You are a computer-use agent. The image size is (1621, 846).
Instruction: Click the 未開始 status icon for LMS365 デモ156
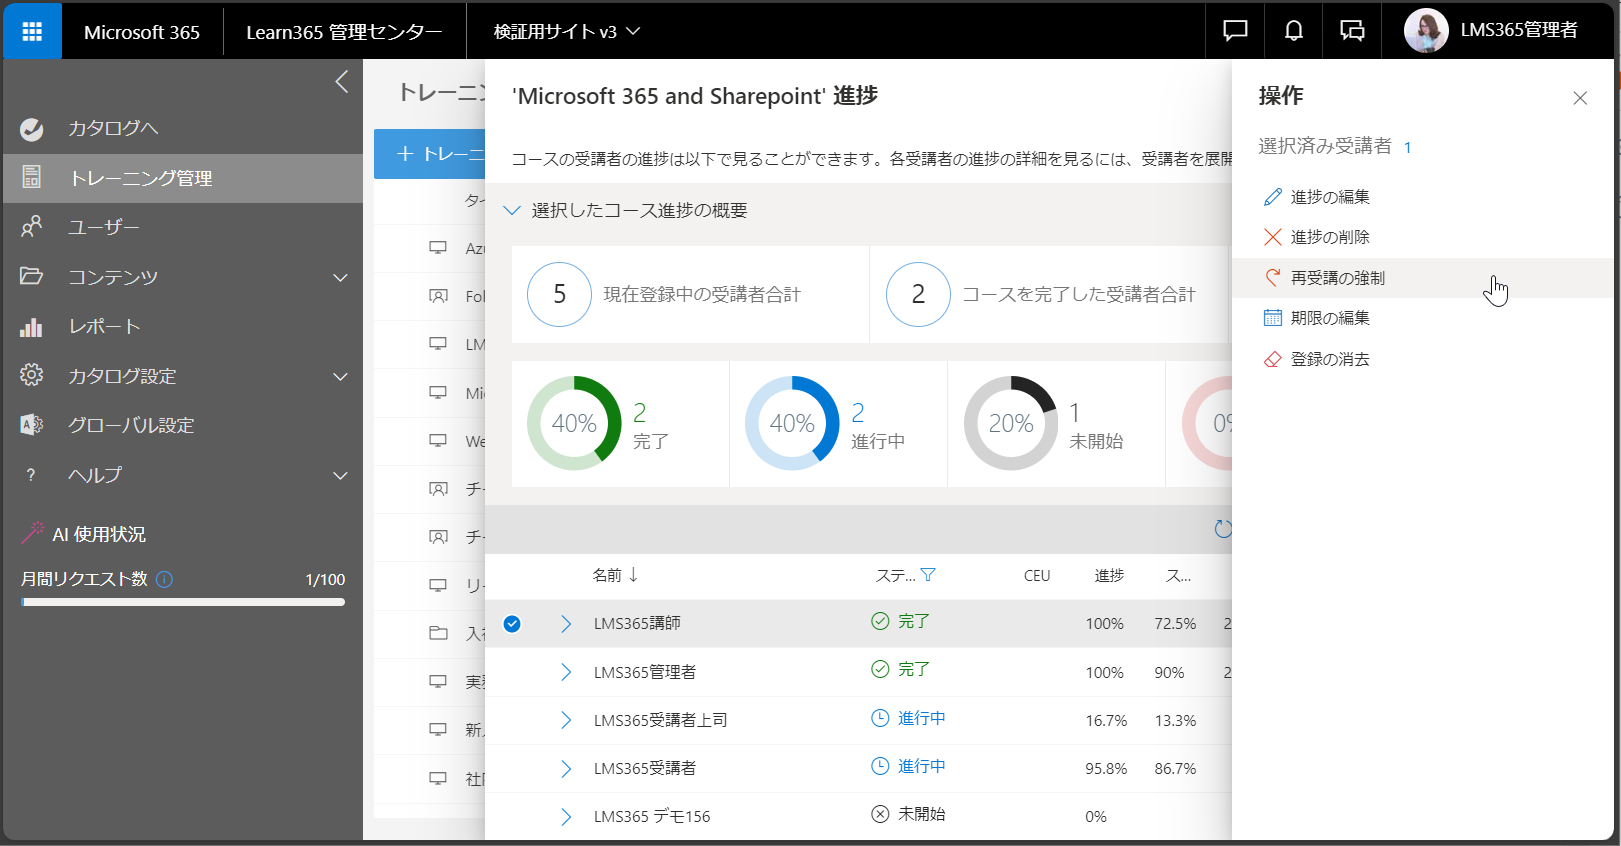[880, 814]
